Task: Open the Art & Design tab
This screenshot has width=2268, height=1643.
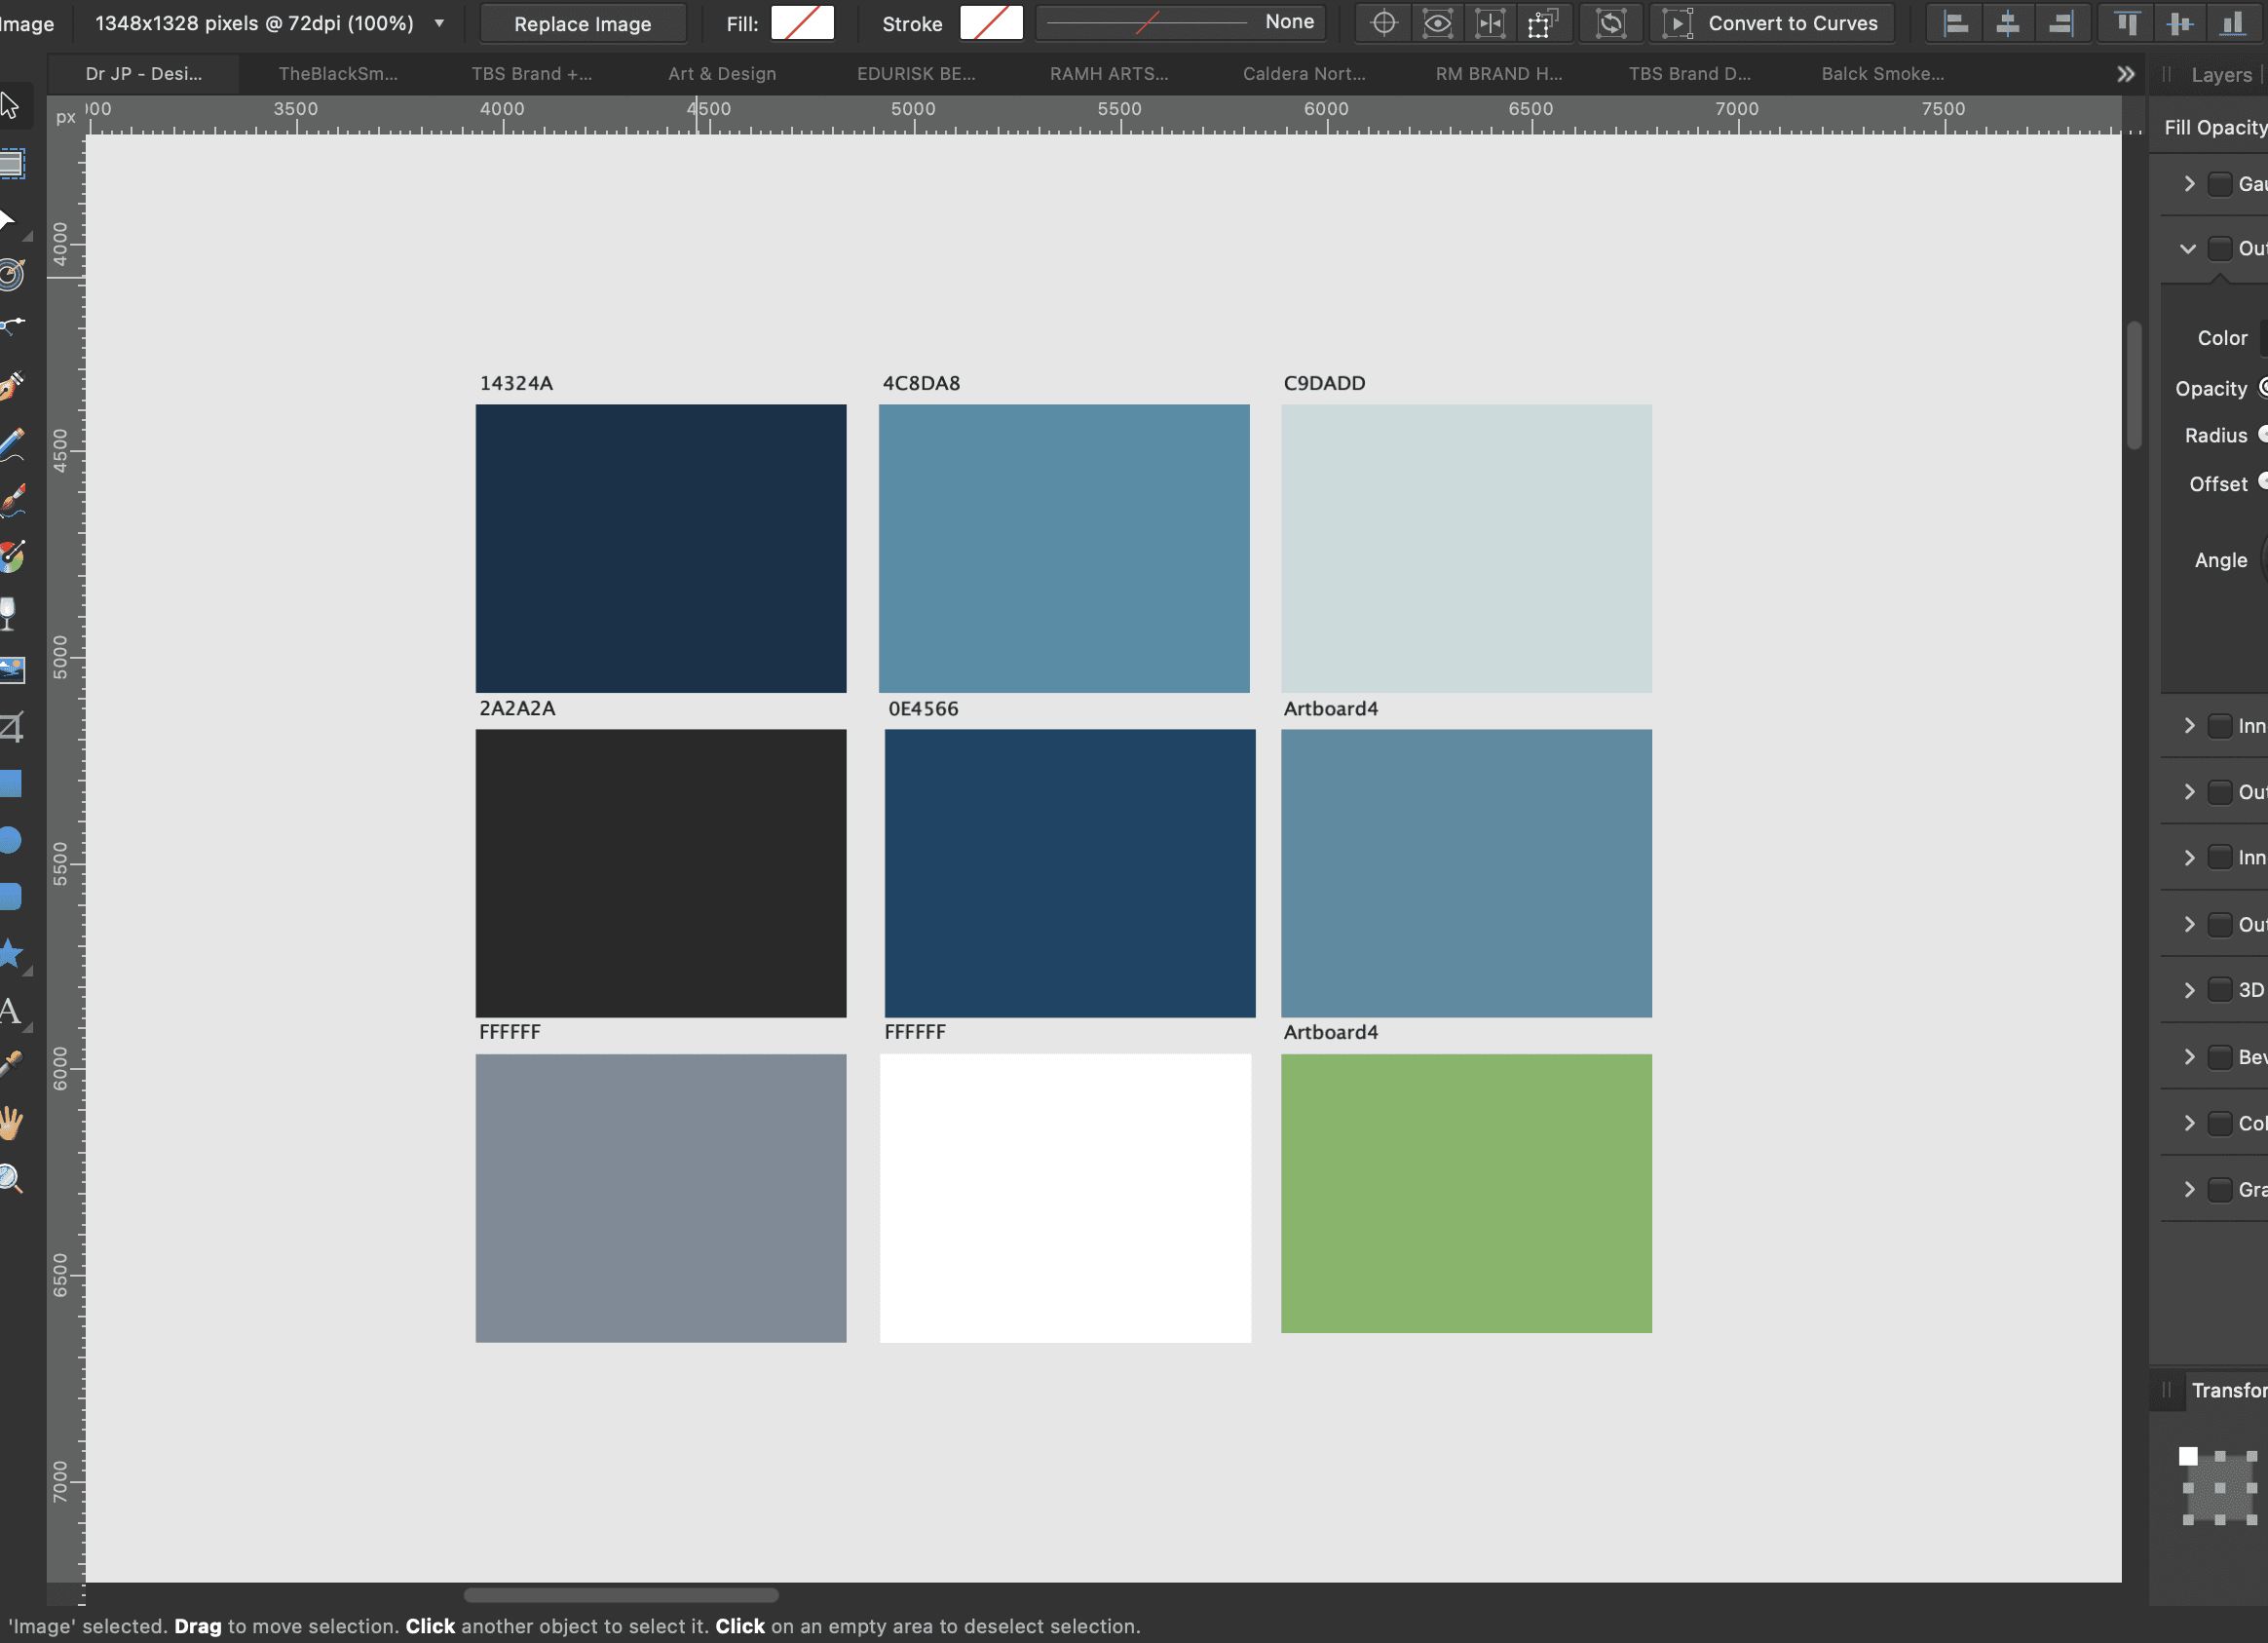Action: (x=721, y=74)
